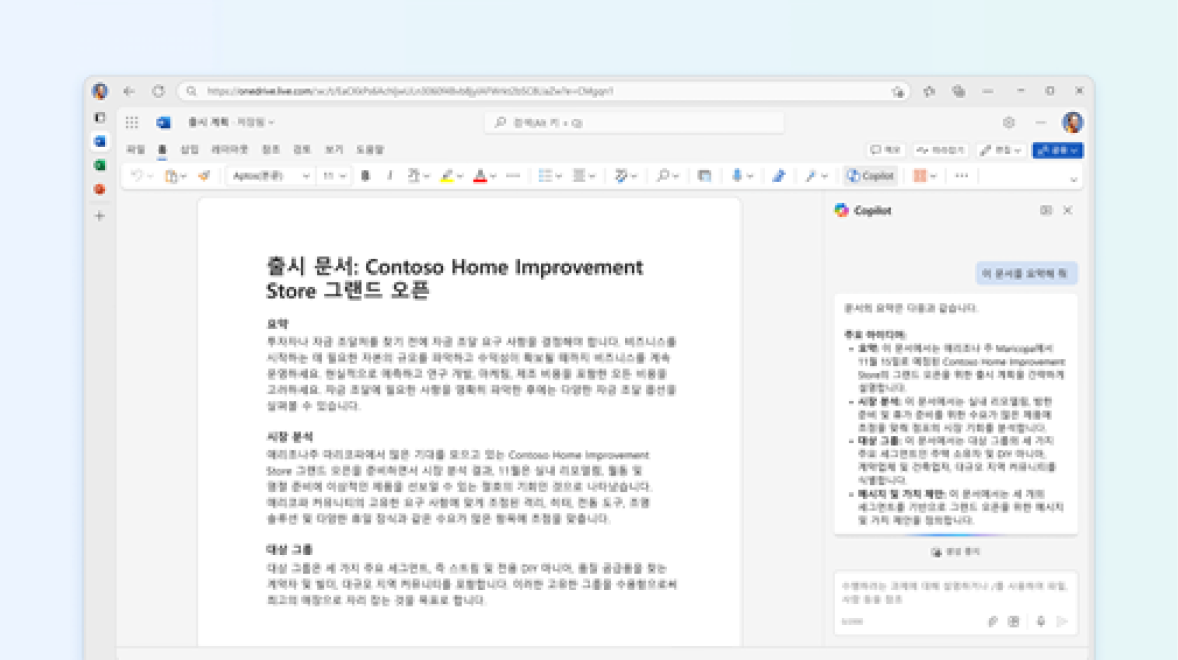Open Copilot prompt gallery icon
The width and height of the screenshot is (1178, 660).
(1014, 622)
